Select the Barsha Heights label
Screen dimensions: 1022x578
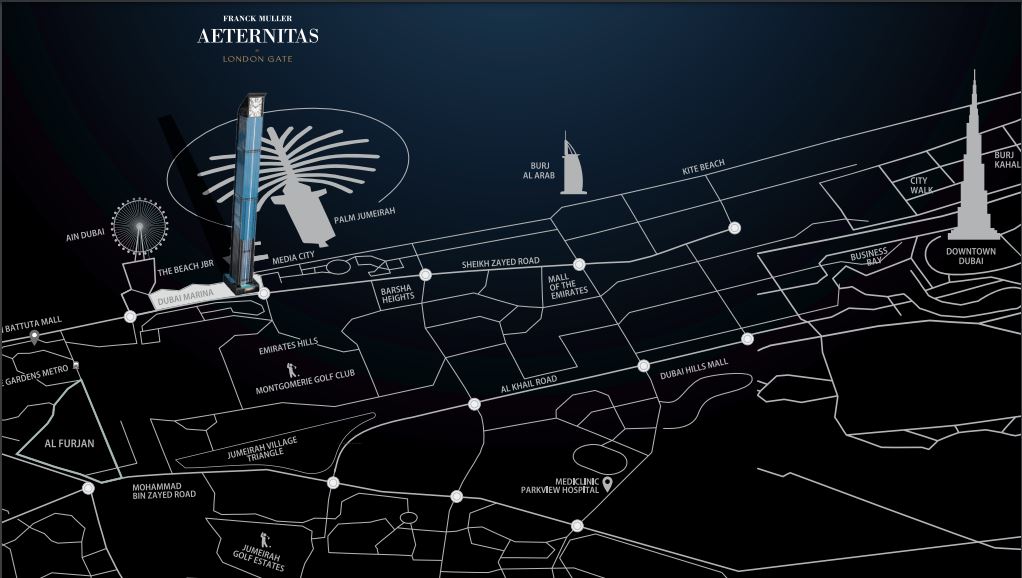point(397,293)
